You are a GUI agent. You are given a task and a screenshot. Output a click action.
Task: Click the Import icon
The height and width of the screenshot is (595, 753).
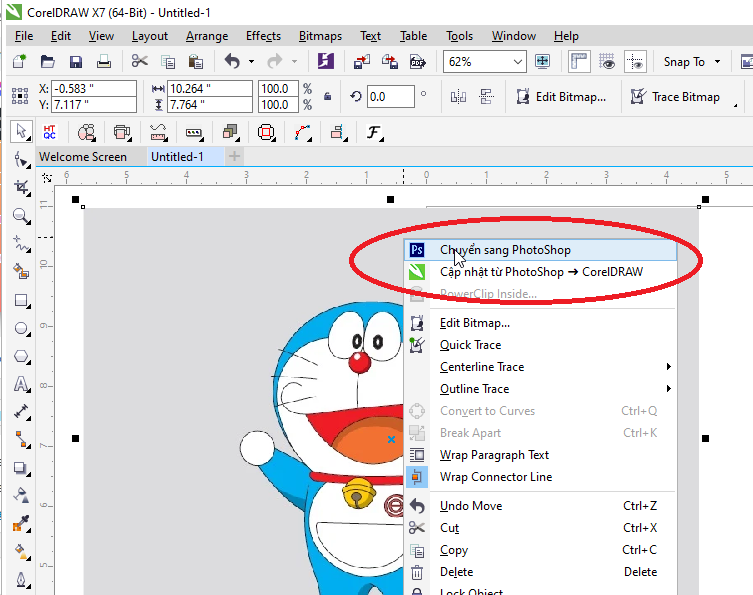tap(362, 61)
